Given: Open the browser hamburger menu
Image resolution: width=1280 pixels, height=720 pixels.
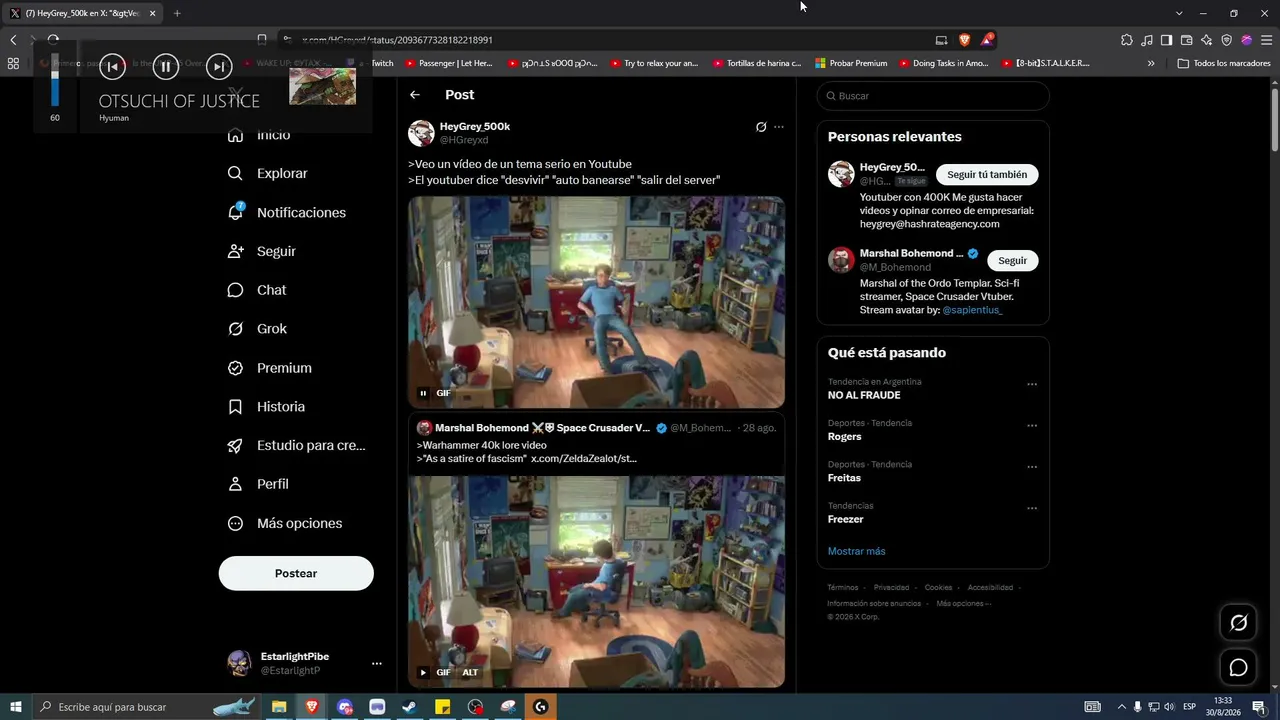Looking at the screenshot, I should (1265, 40).
